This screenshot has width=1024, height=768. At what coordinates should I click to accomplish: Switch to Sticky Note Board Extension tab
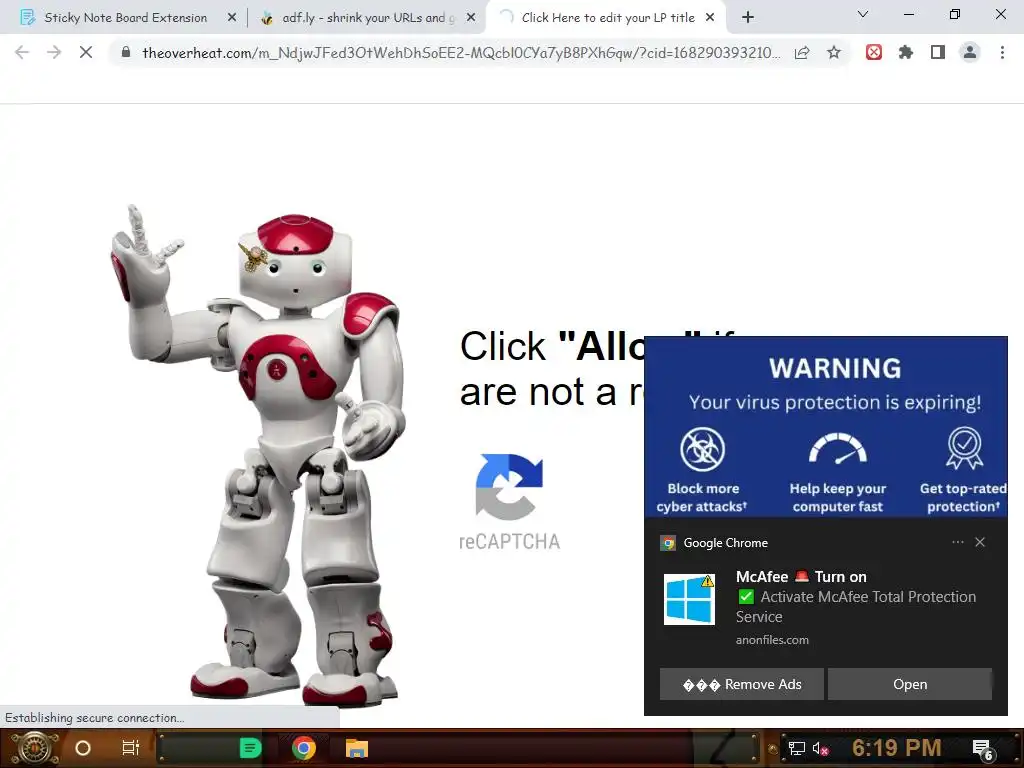124,18
